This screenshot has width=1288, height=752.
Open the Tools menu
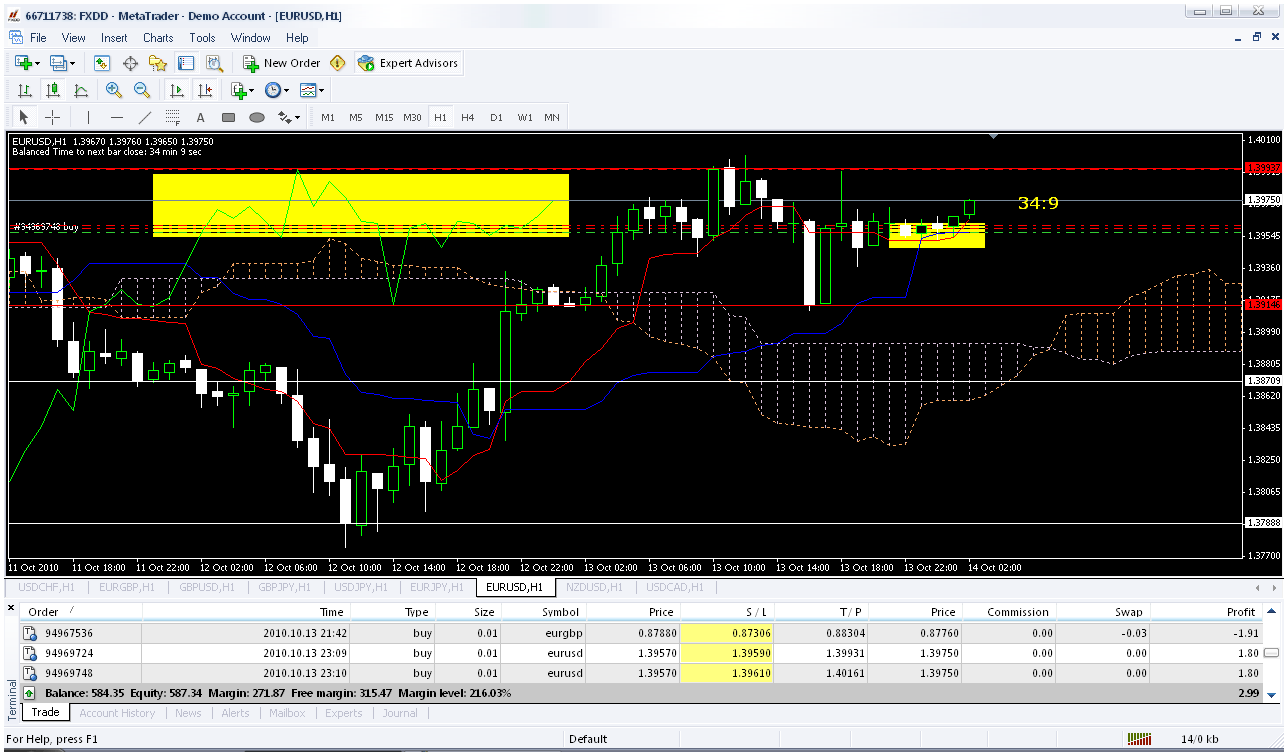click(202, 38)
